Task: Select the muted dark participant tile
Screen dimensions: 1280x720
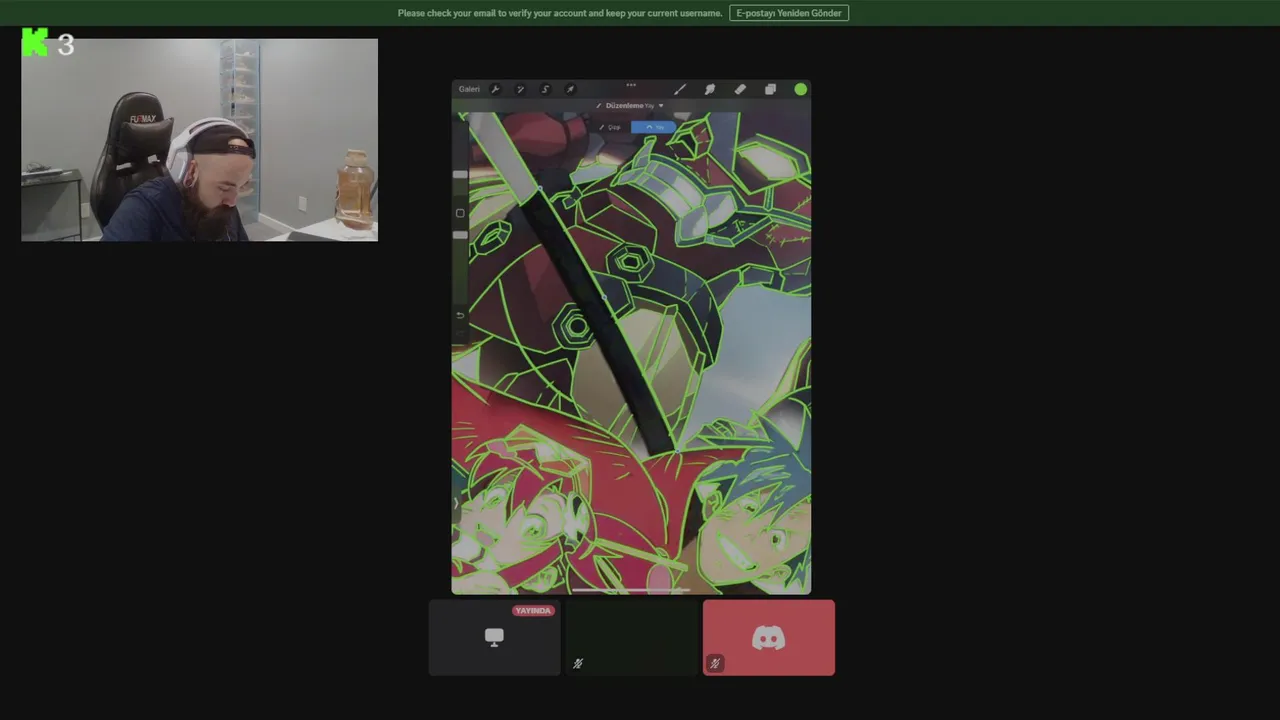Action: click(x=631, y=638)
